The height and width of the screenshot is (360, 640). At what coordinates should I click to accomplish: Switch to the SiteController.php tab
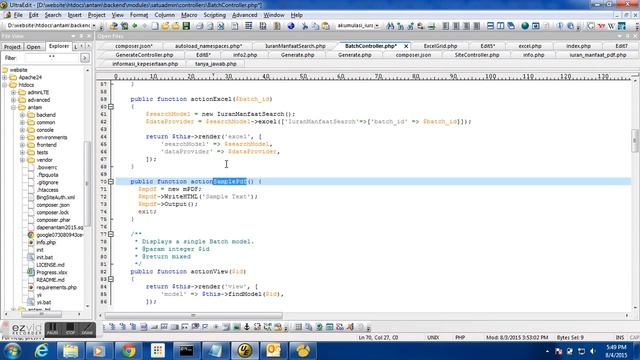click(x=477, y=55)
